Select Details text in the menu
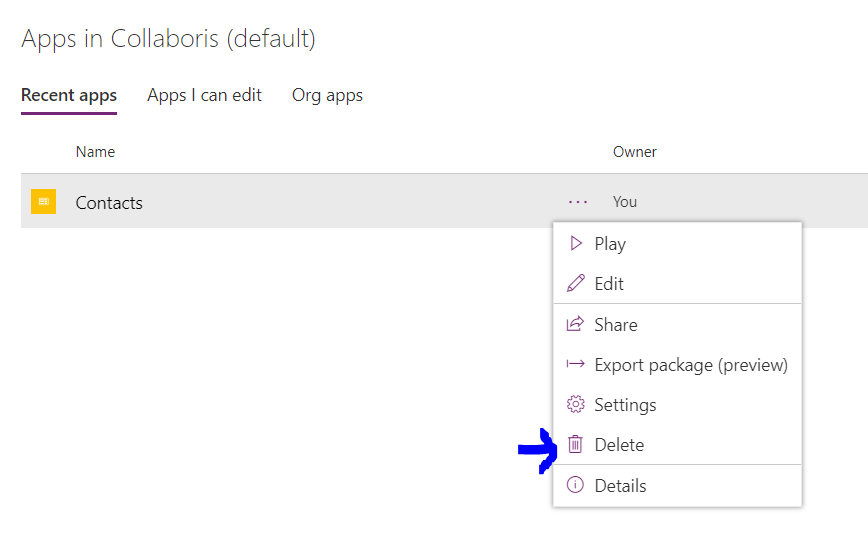 click(x=620, y=486)
